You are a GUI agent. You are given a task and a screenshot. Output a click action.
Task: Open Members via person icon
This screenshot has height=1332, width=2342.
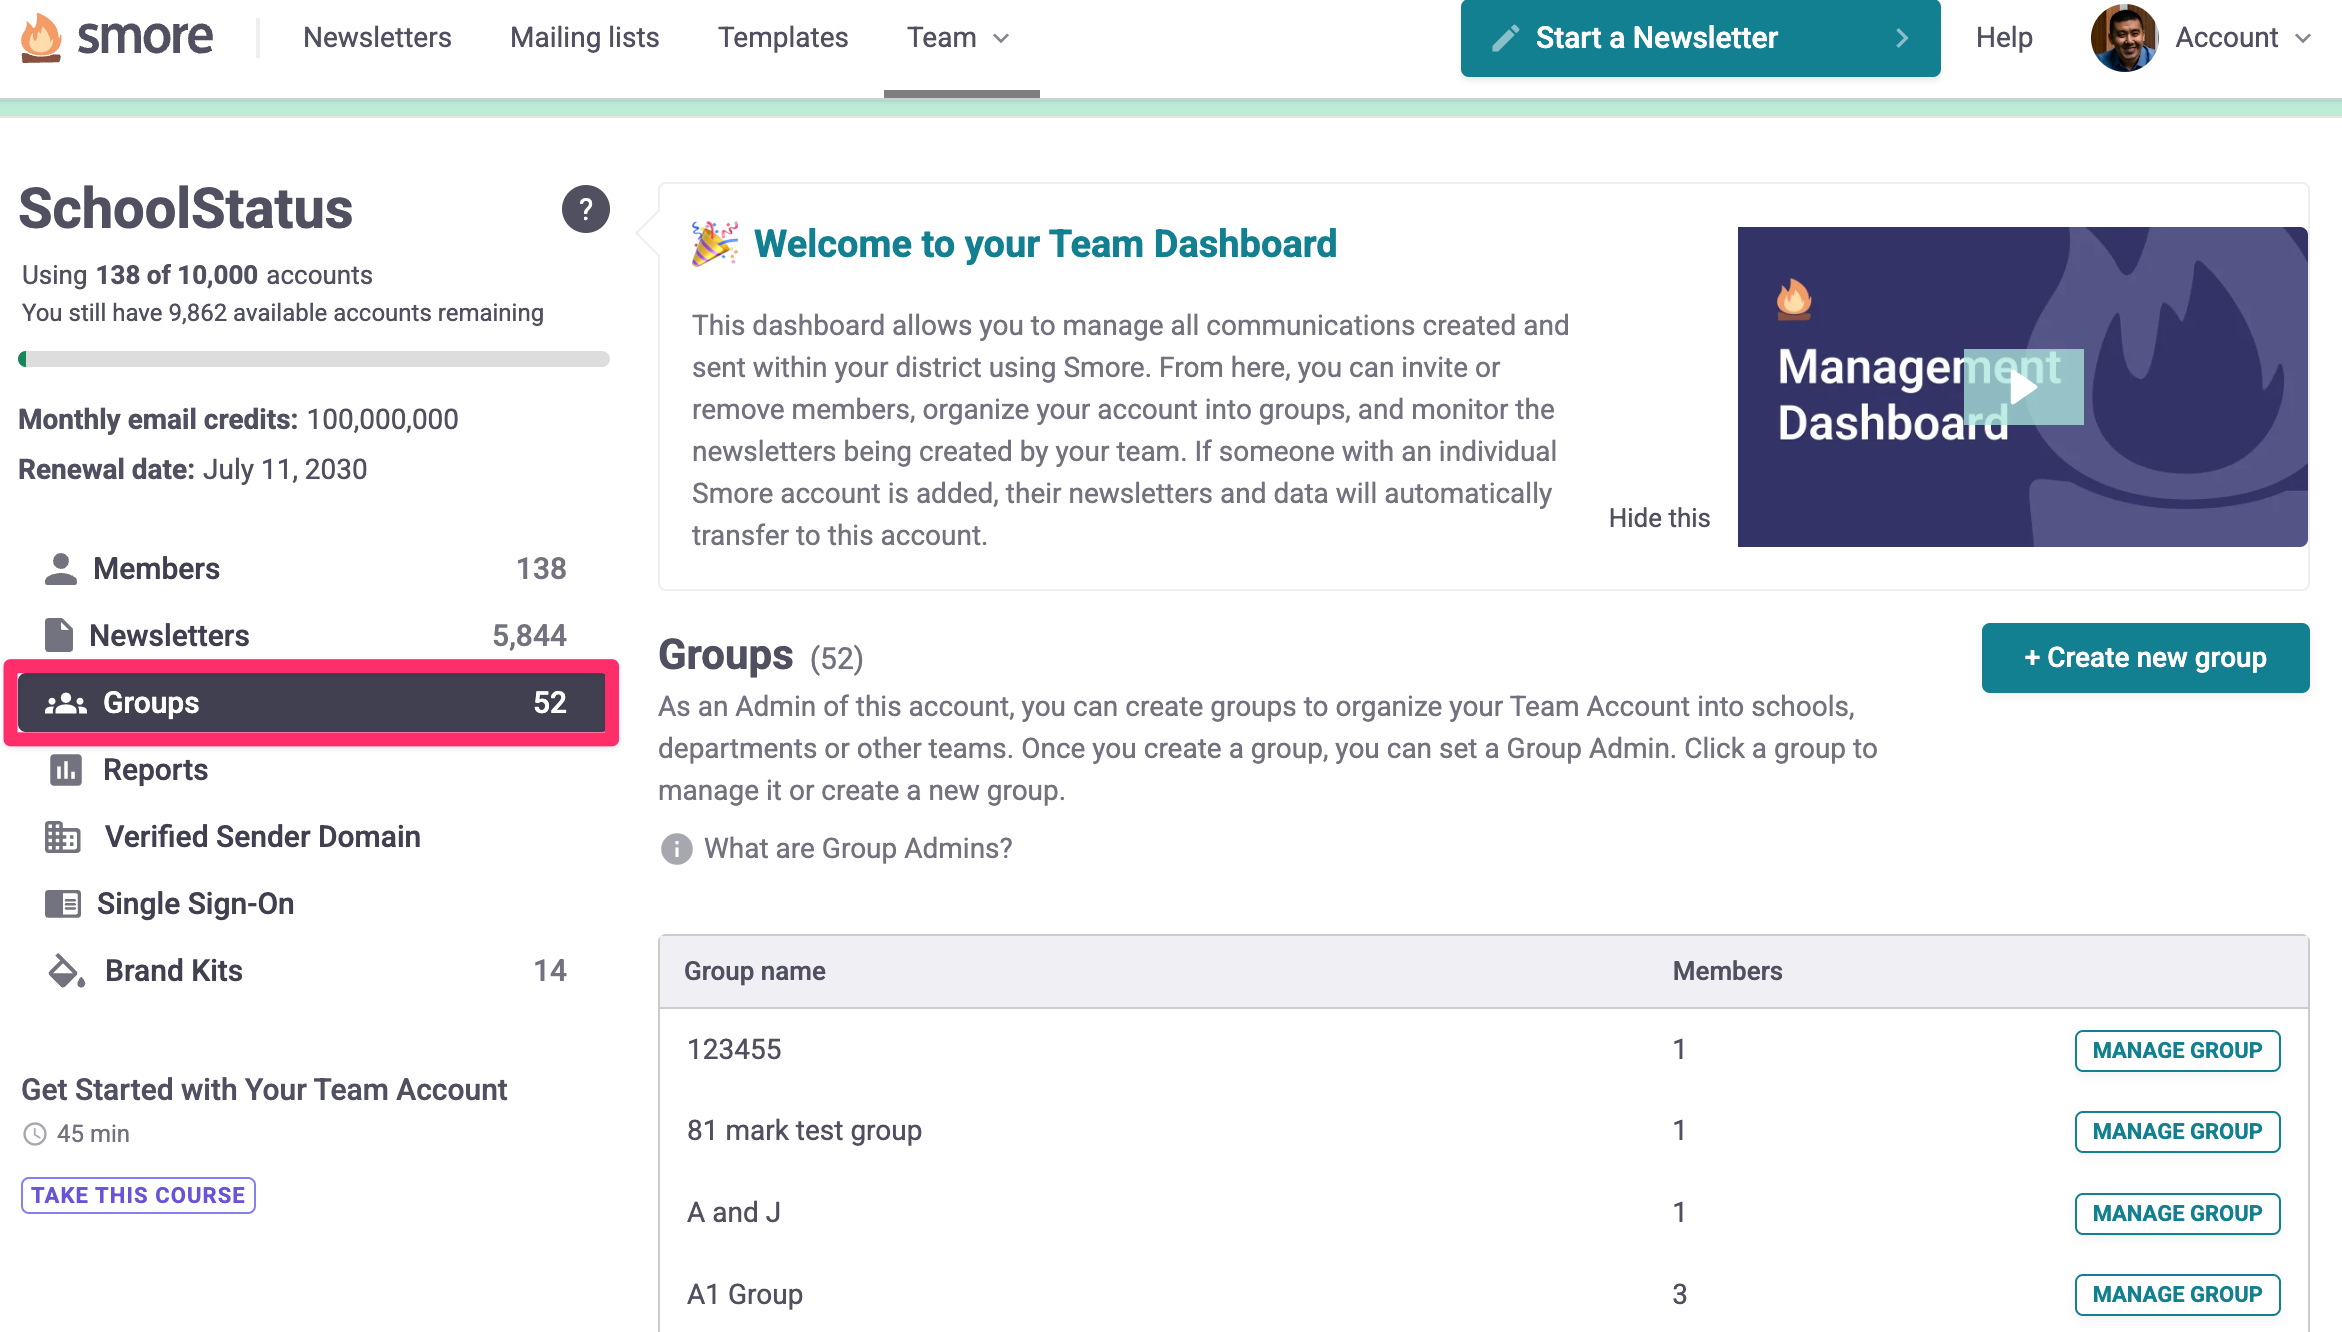point(61,568)
